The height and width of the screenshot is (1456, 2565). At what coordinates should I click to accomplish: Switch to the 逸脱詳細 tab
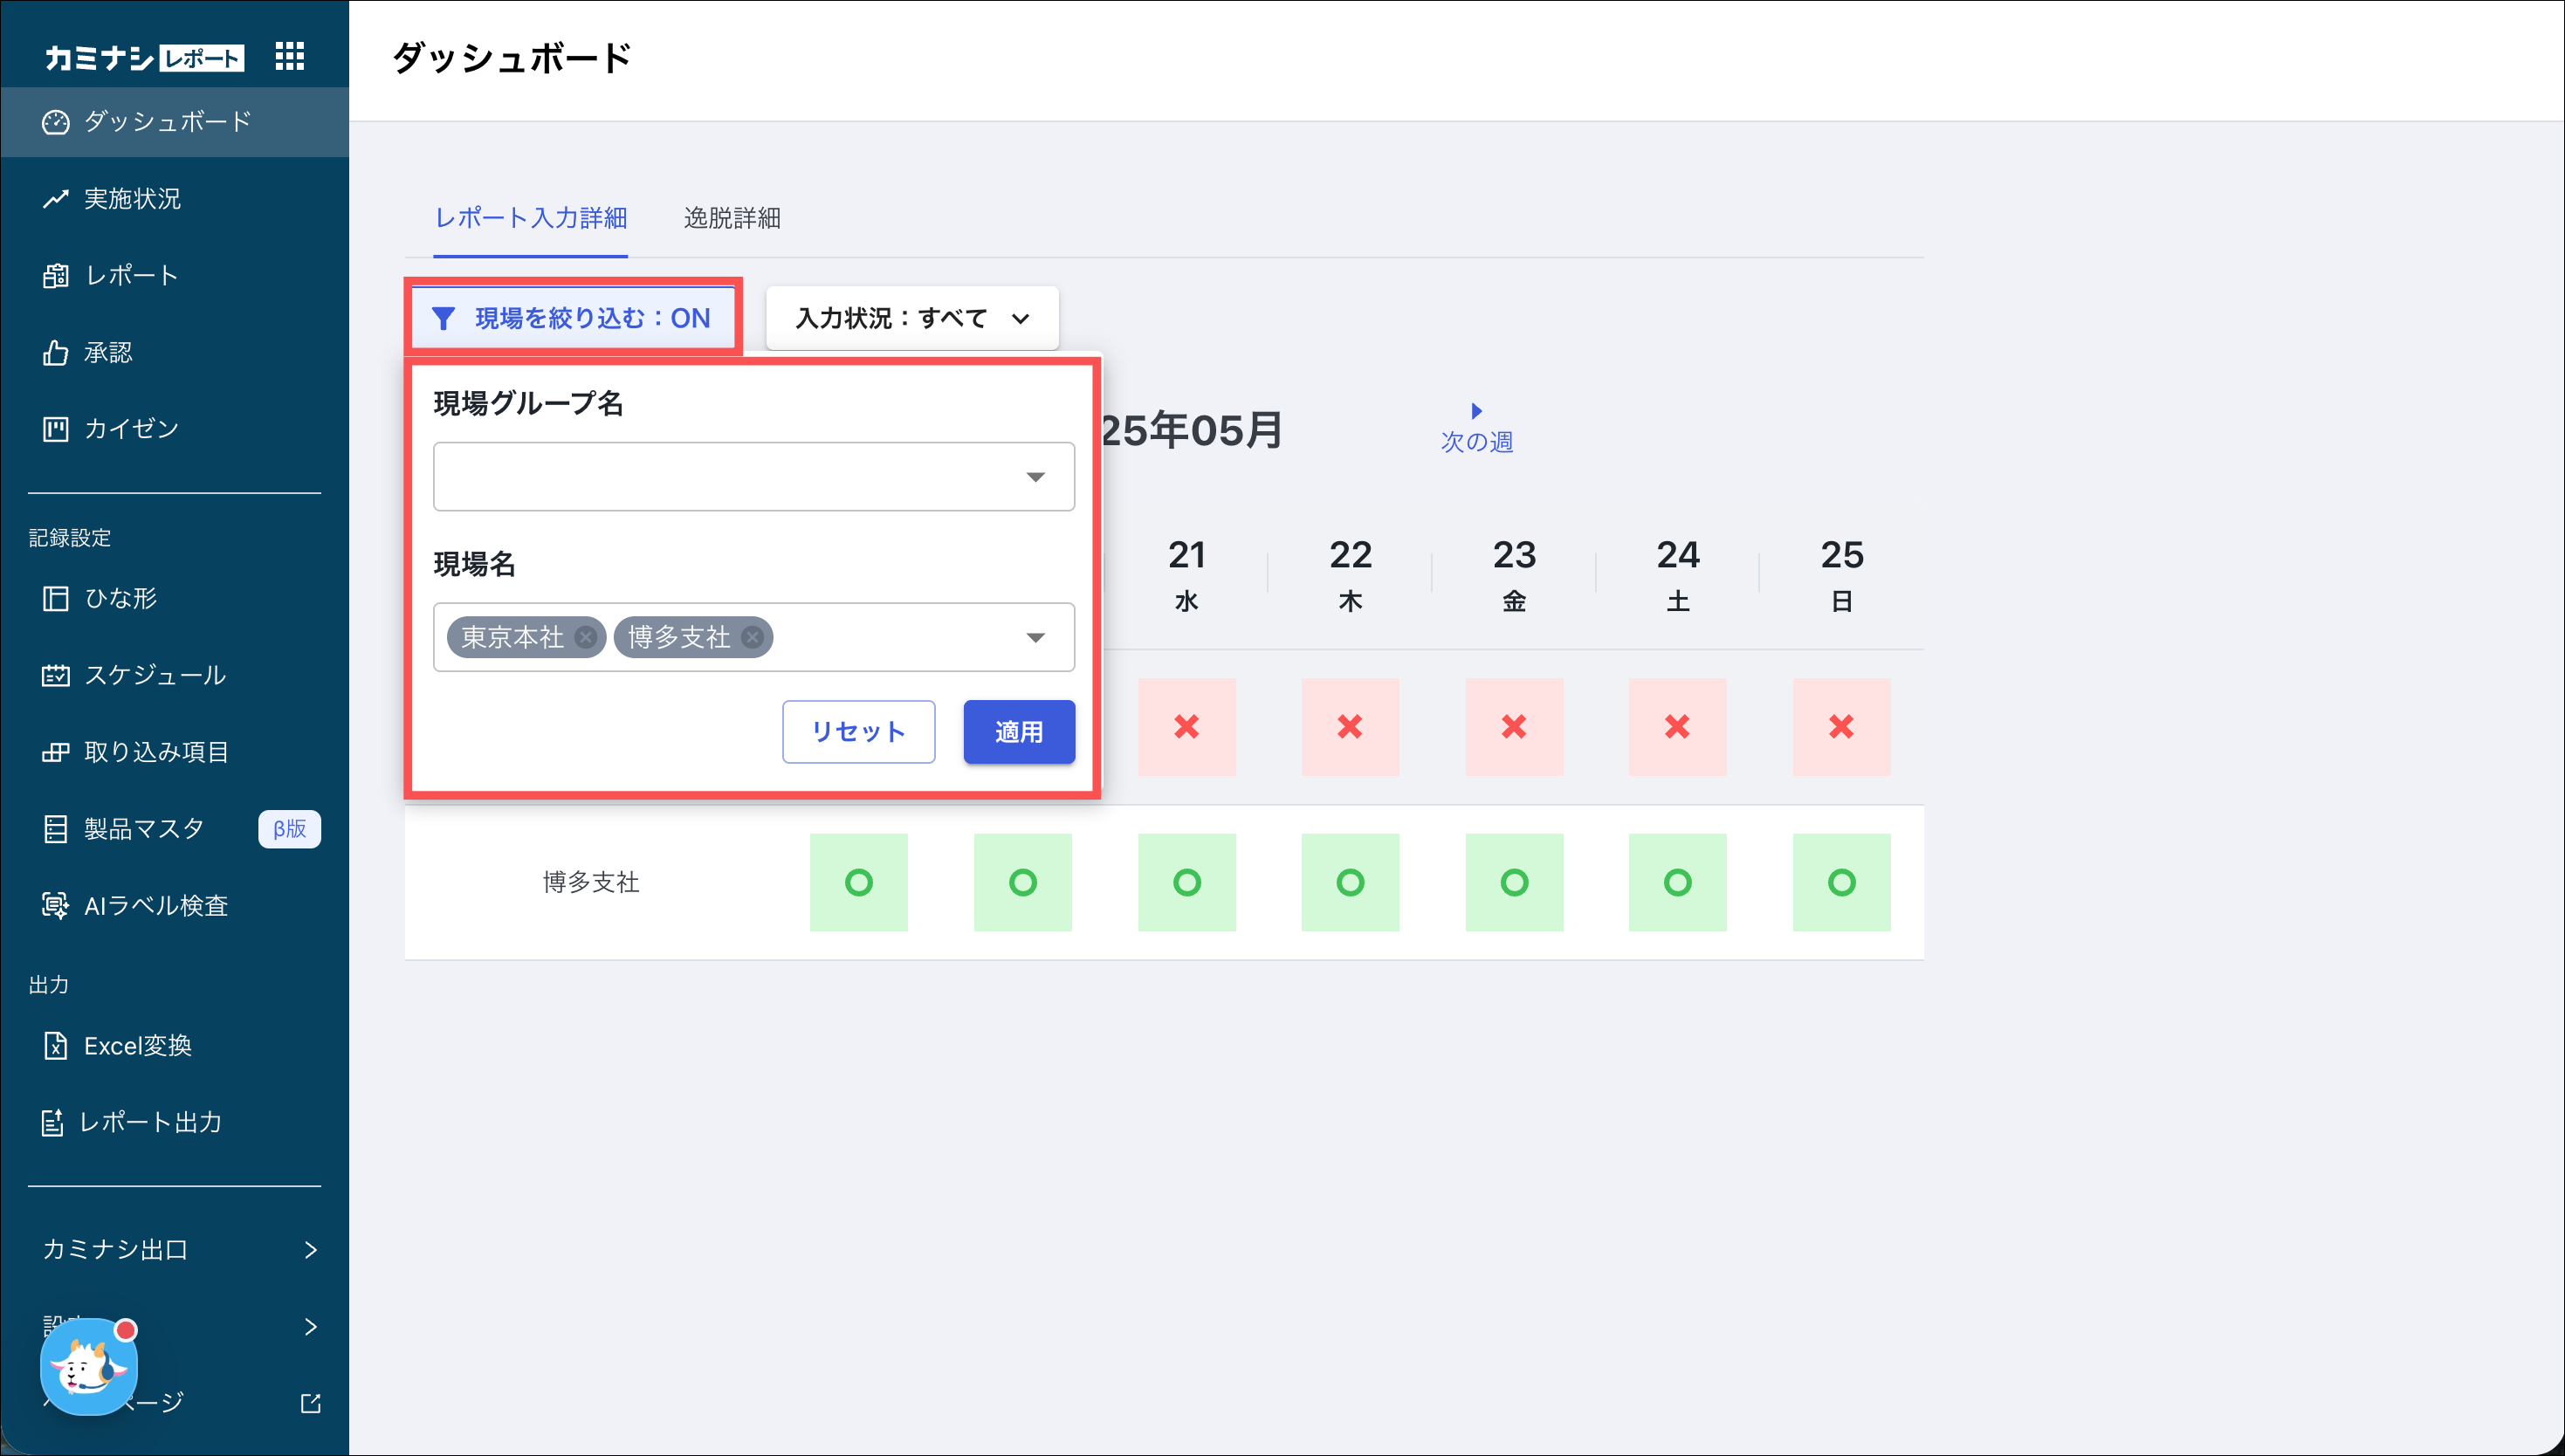click(x=731, y=218)
